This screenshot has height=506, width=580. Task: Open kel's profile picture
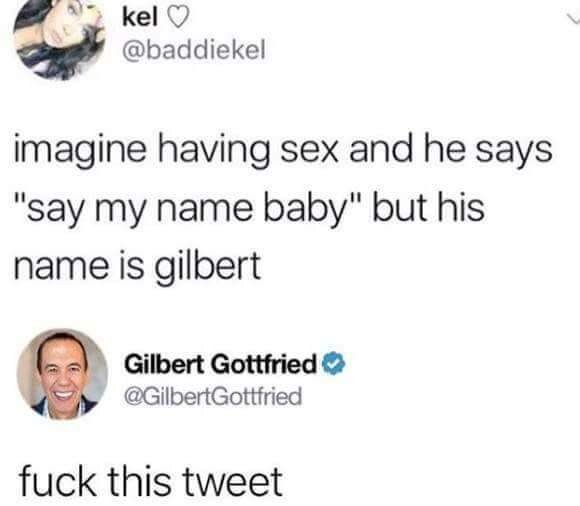coord(61,36)
